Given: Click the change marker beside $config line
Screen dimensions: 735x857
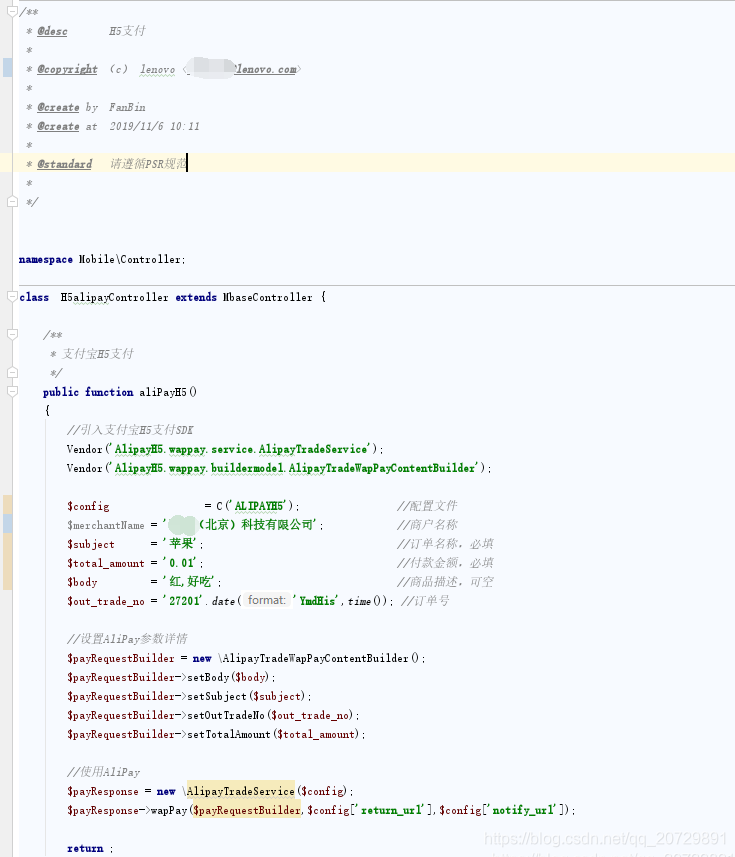Looking at the screenshot, I should (x=7, y=504).
